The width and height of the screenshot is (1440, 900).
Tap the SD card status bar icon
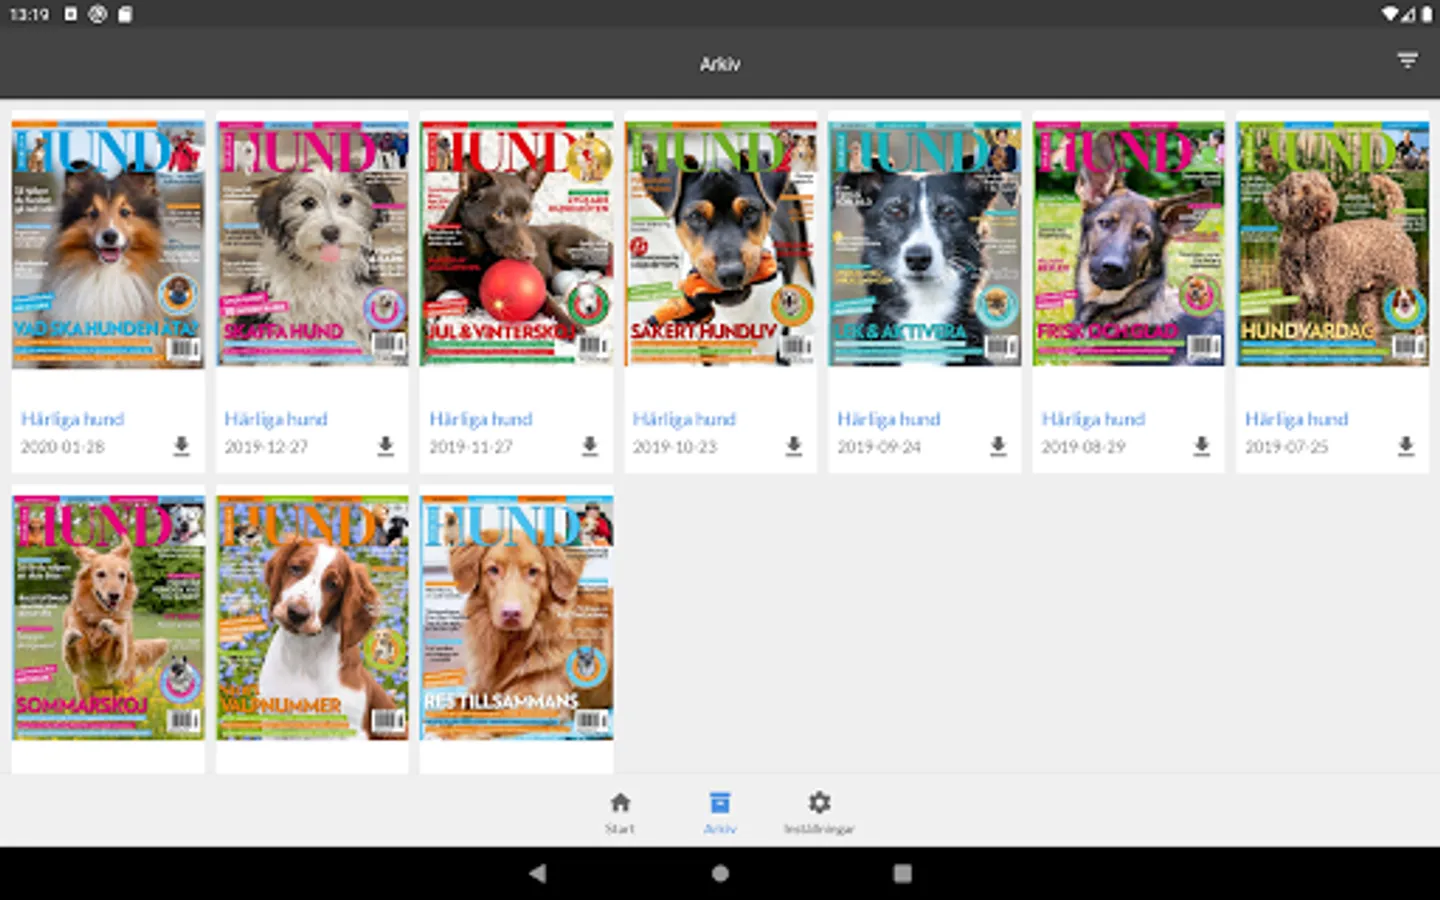pos(125,14)
